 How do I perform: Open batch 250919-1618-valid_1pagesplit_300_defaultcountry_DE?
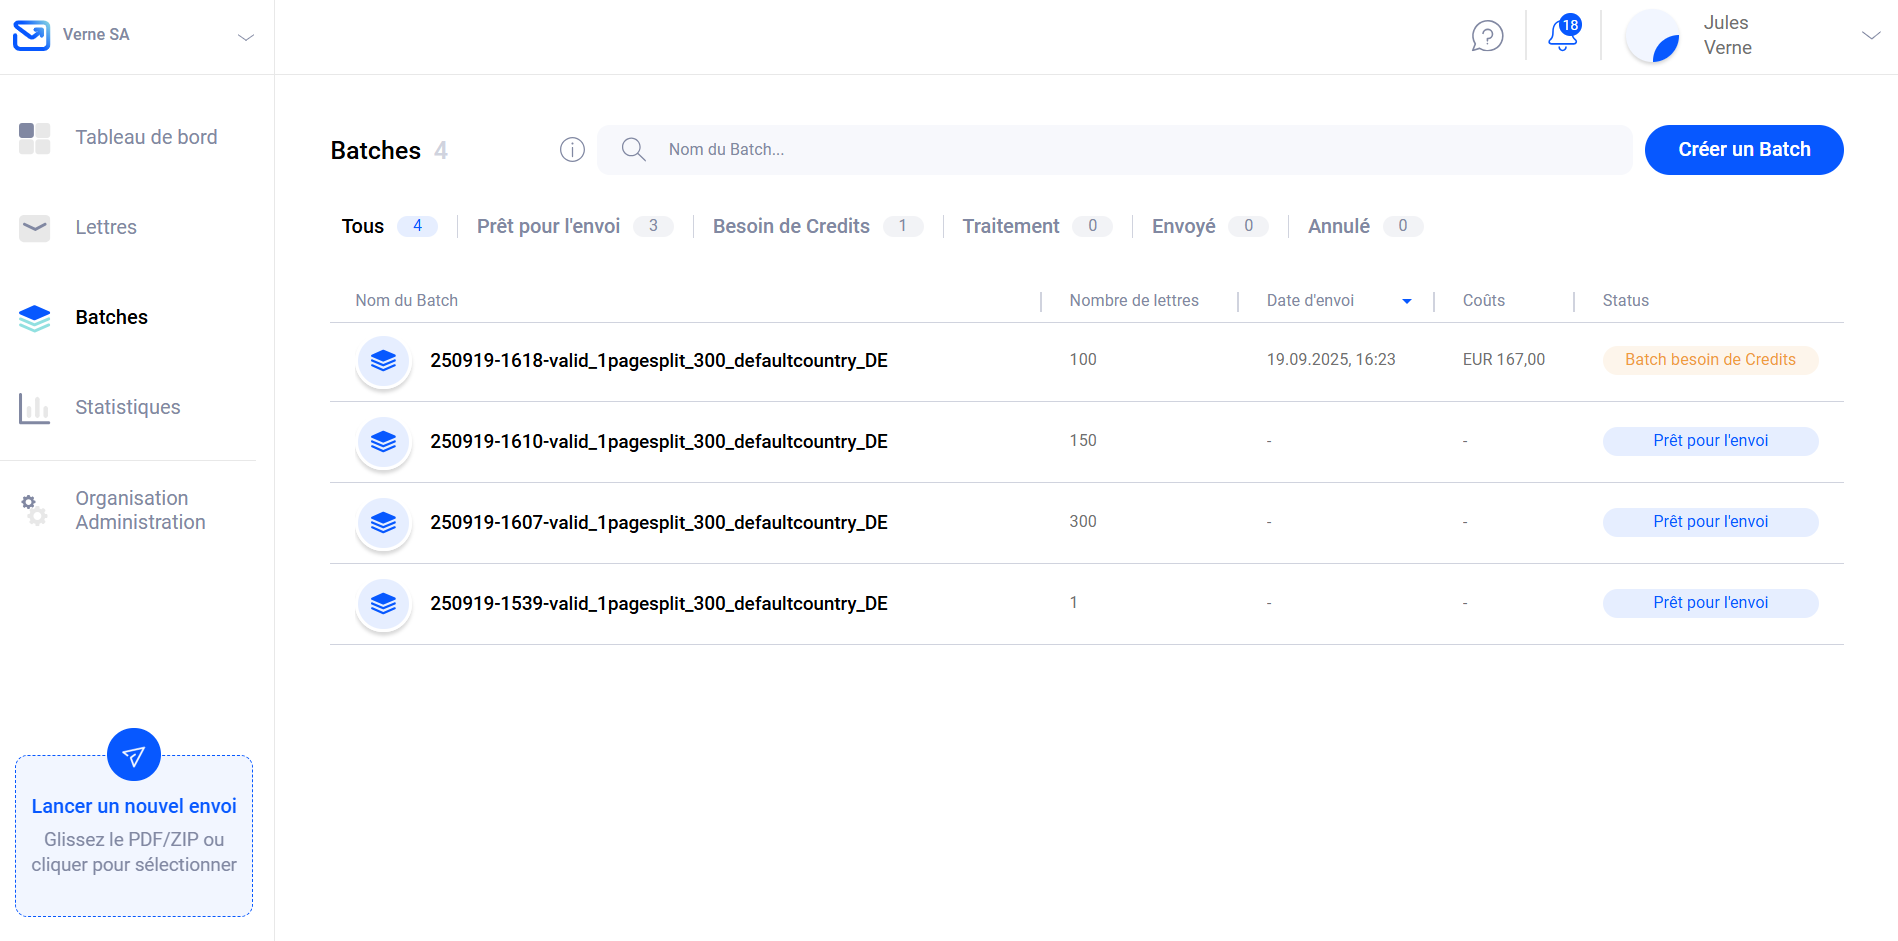(x=658, y=361)
